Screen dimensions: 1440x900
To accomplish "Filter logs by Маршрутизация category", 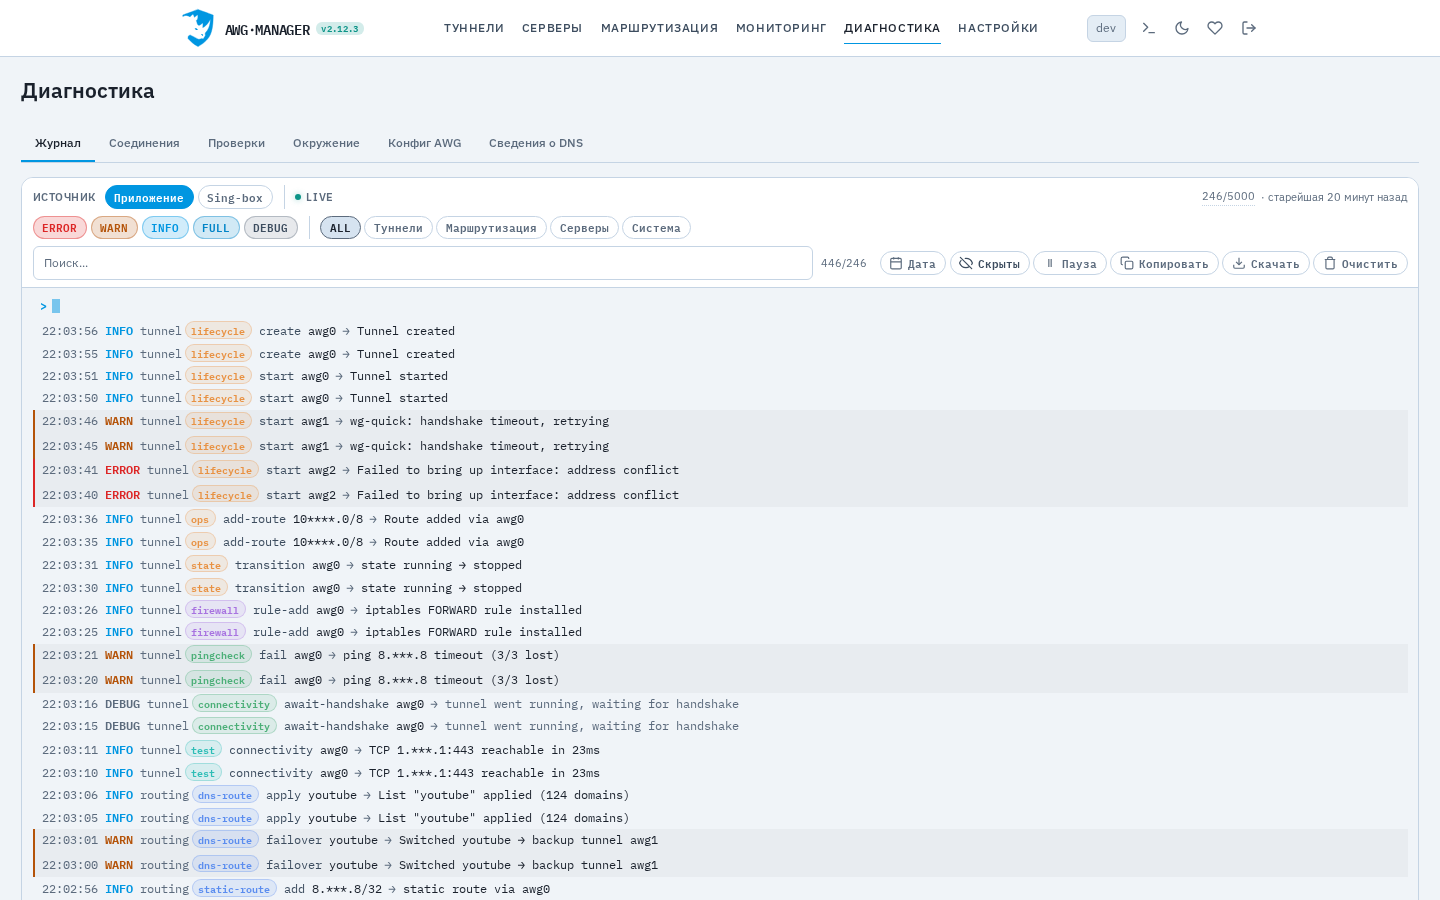I will pos(491,228).
